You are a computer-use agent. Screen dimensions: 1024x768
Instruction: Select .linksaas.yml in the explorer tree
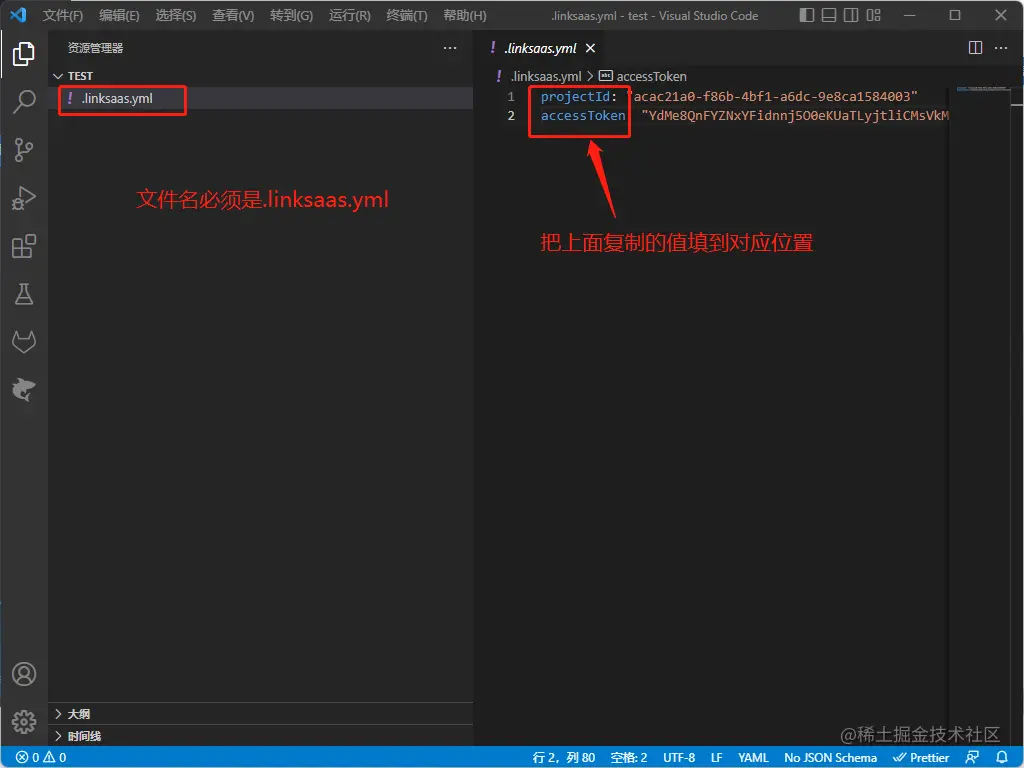pos(261,99)
